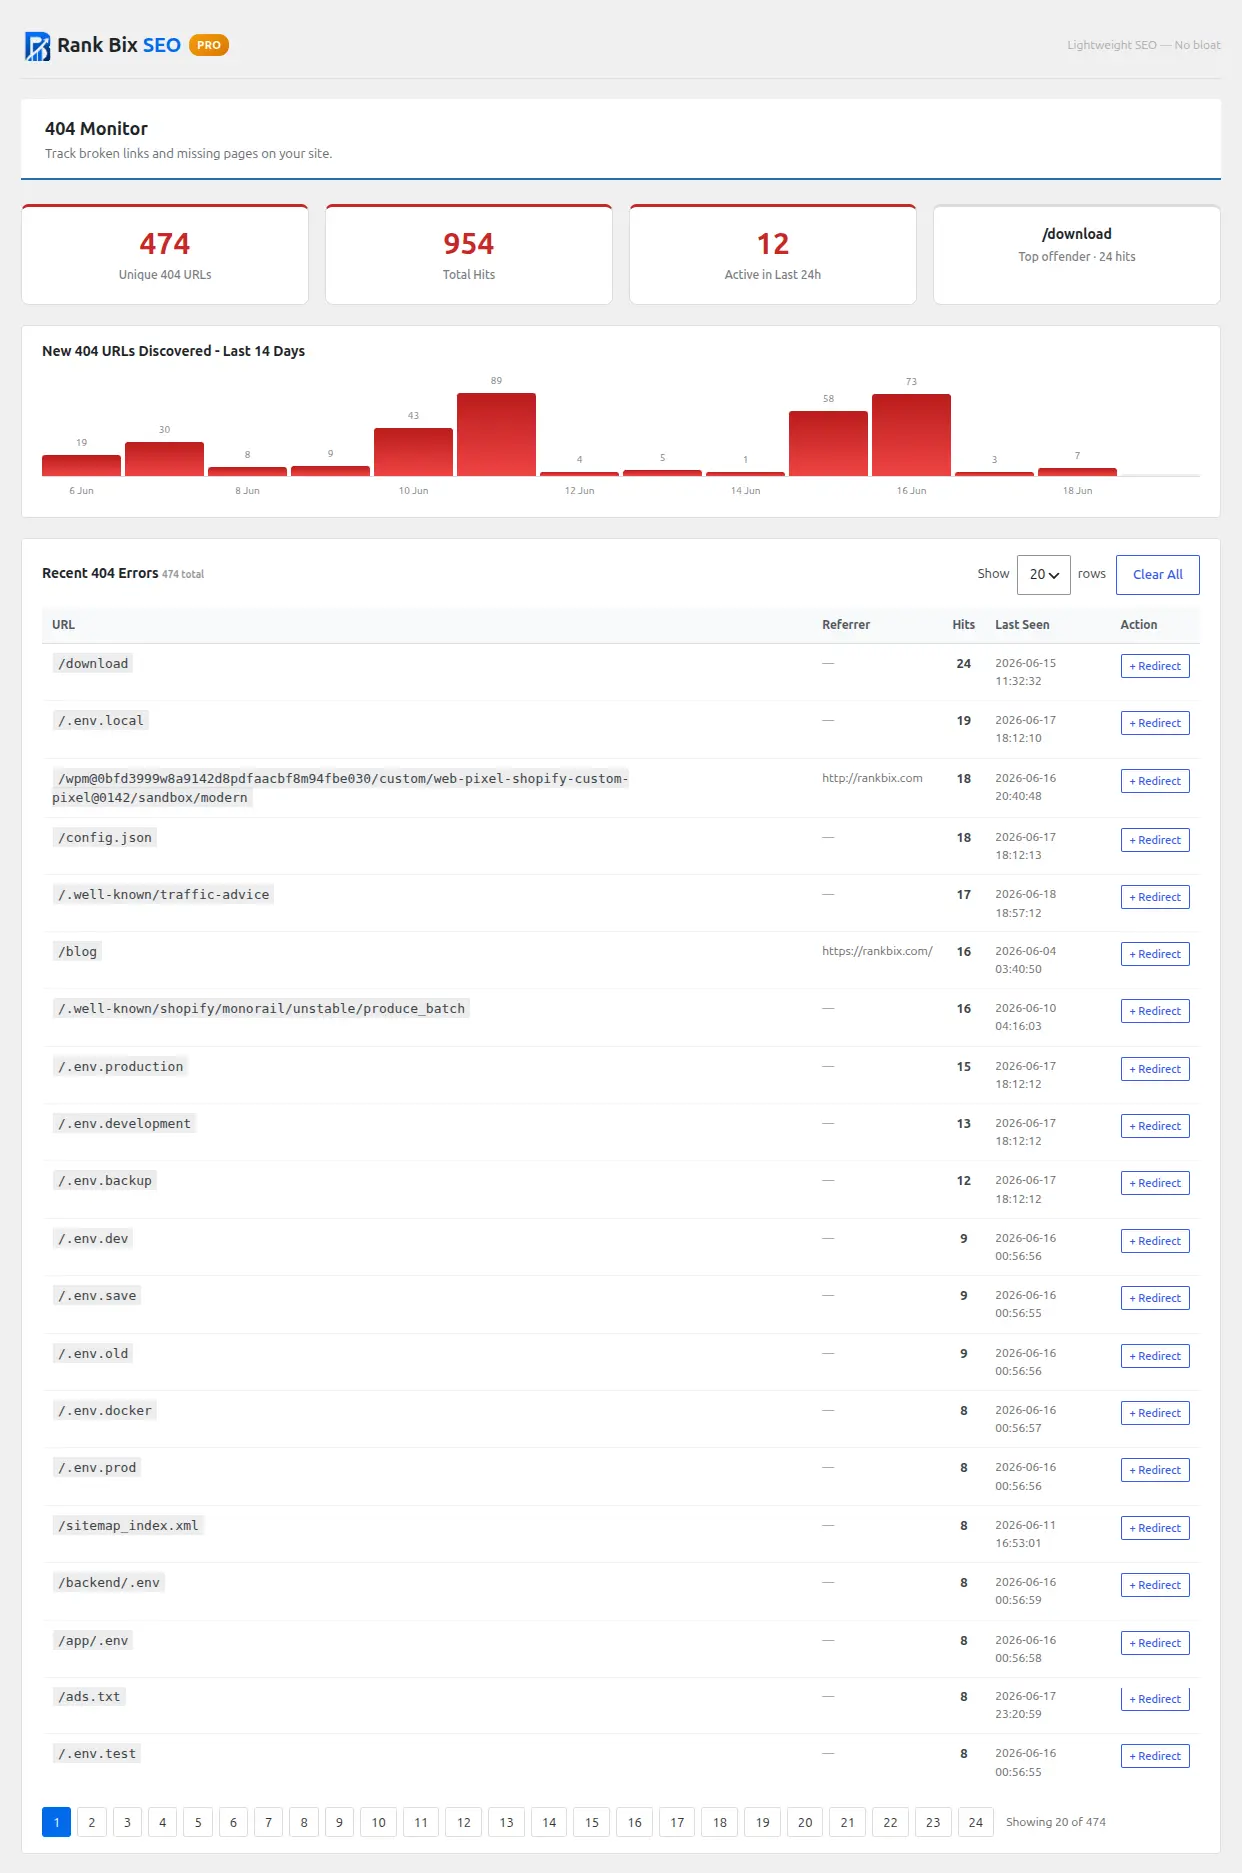This screenshot has height=1873, width=1242.
Task: Go to pagination page 5
Action: coord(198,1822)
